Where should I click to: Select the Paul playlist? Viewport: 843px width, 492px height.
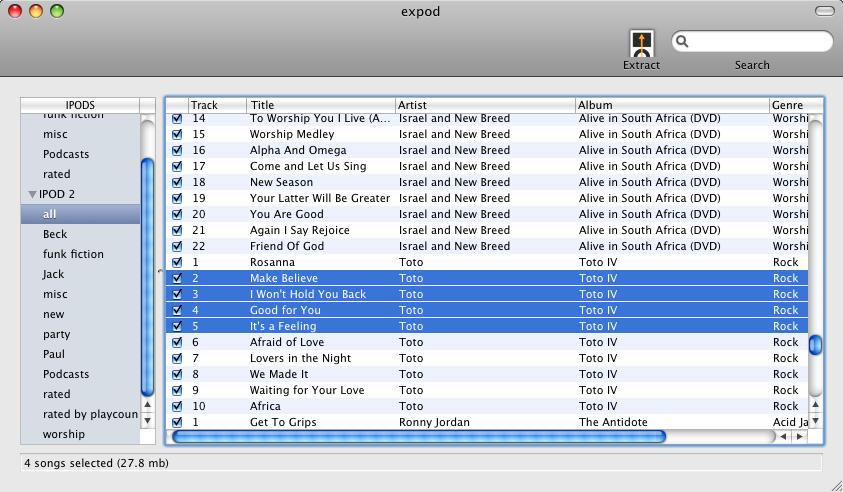coord(80,354)
